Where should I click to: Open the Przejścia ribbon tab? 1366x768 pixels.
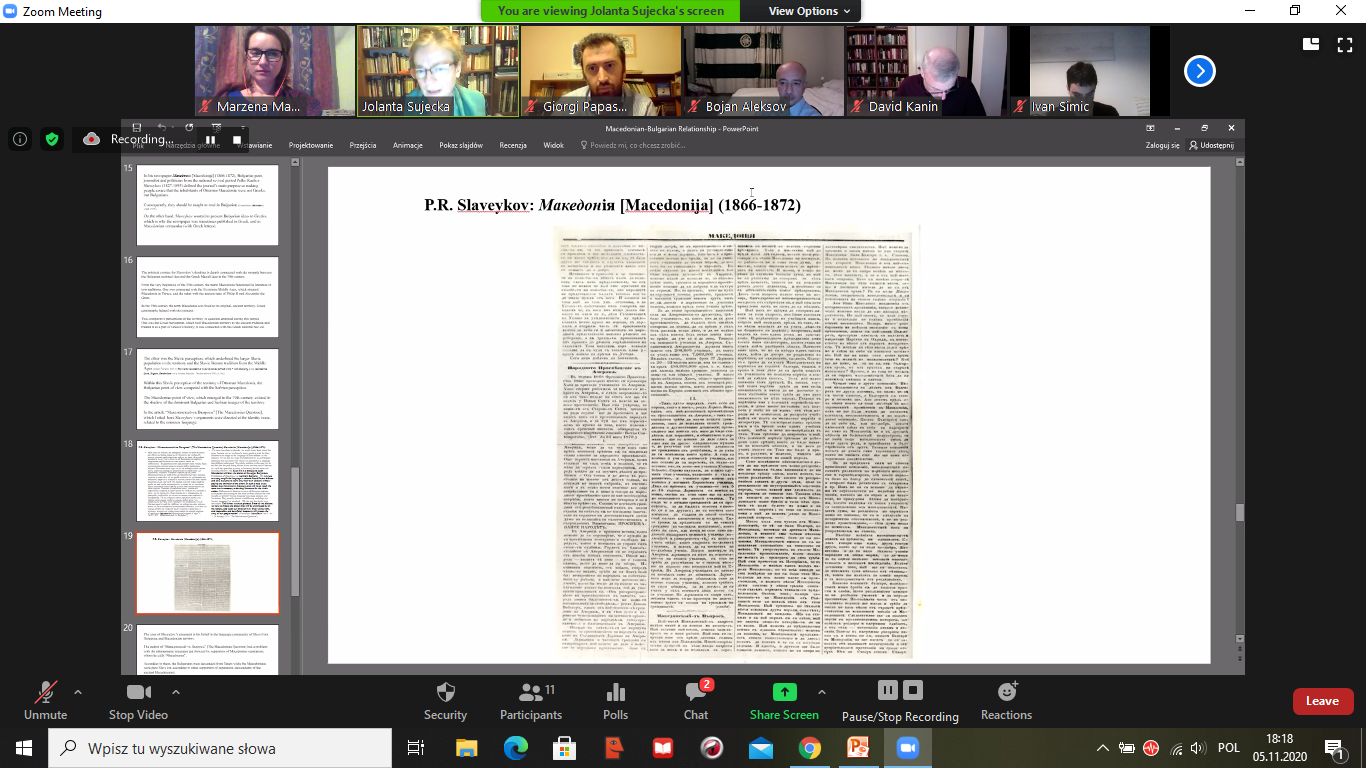coord(363,145)
